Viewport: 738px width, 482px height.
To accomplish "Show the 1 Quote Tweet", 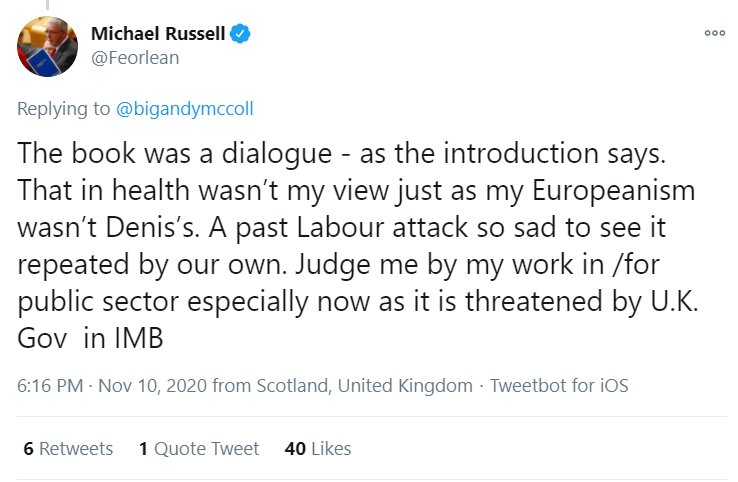I will (199, 449).
